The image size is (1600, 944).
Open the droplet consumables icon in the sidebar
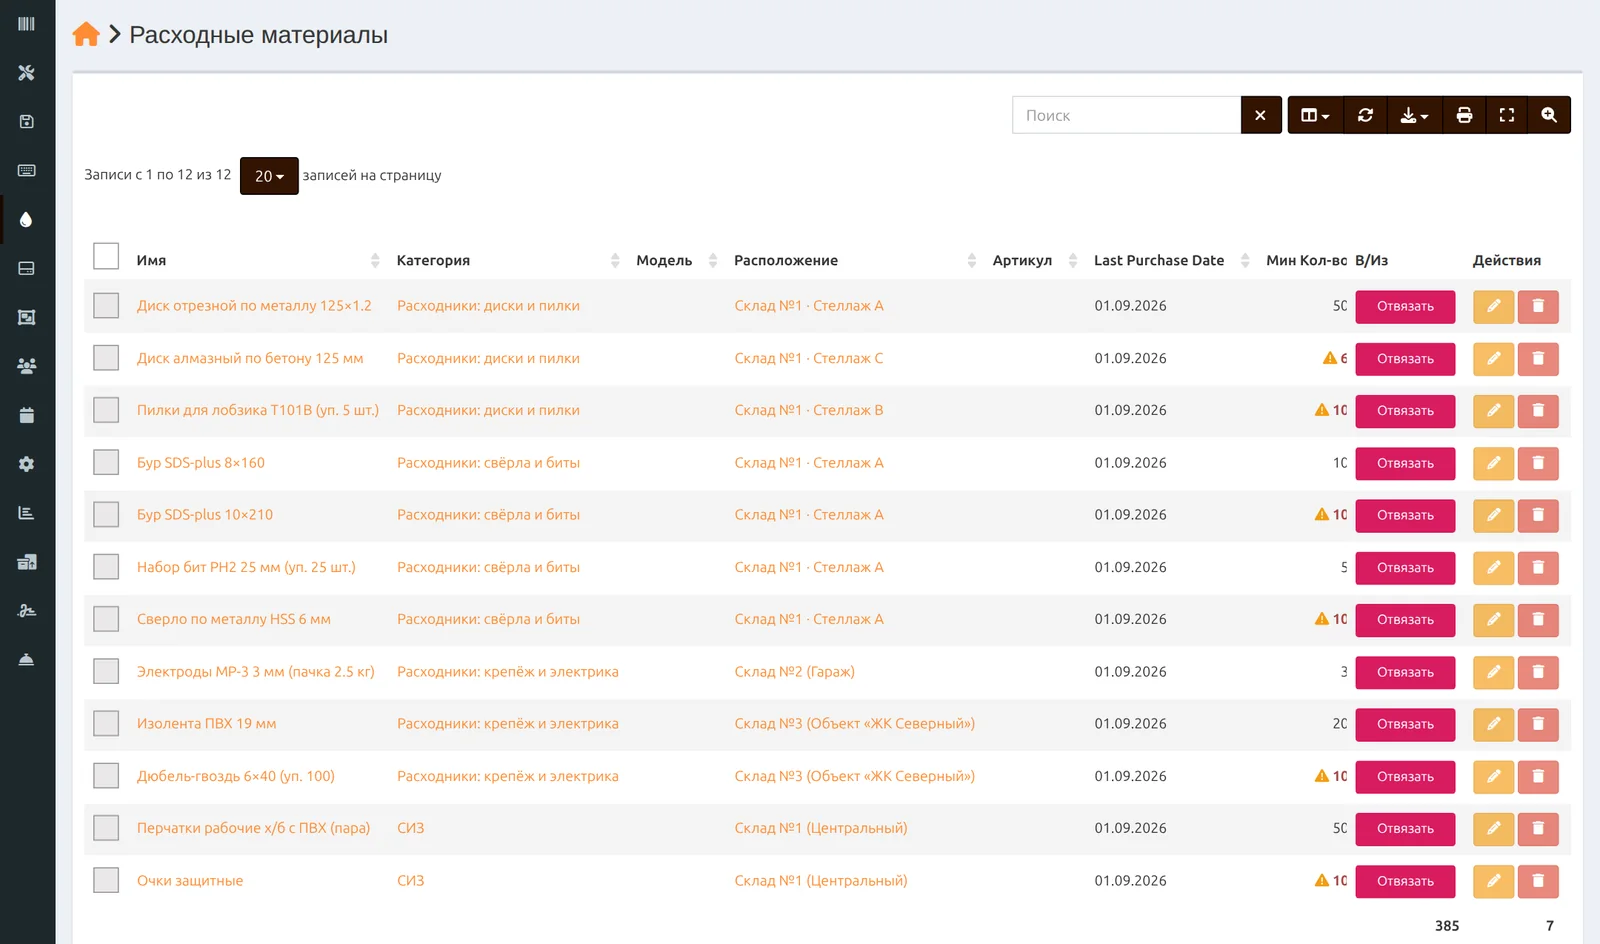(x=27, y=220)
